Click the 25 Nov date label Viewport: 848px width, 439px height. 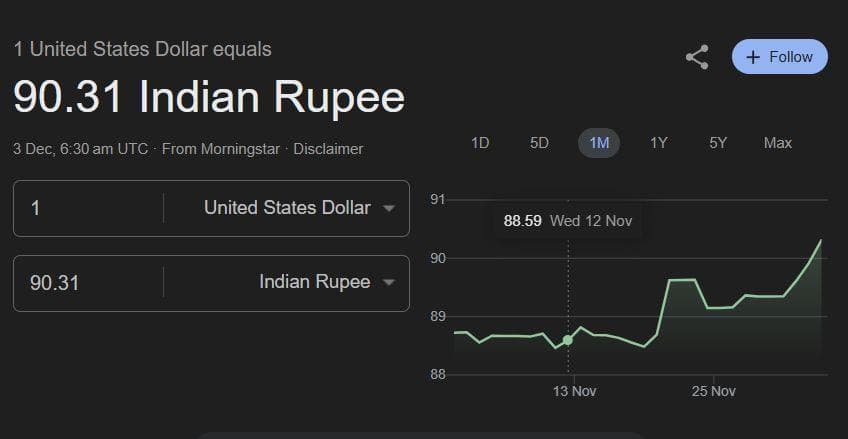(714, 391)
